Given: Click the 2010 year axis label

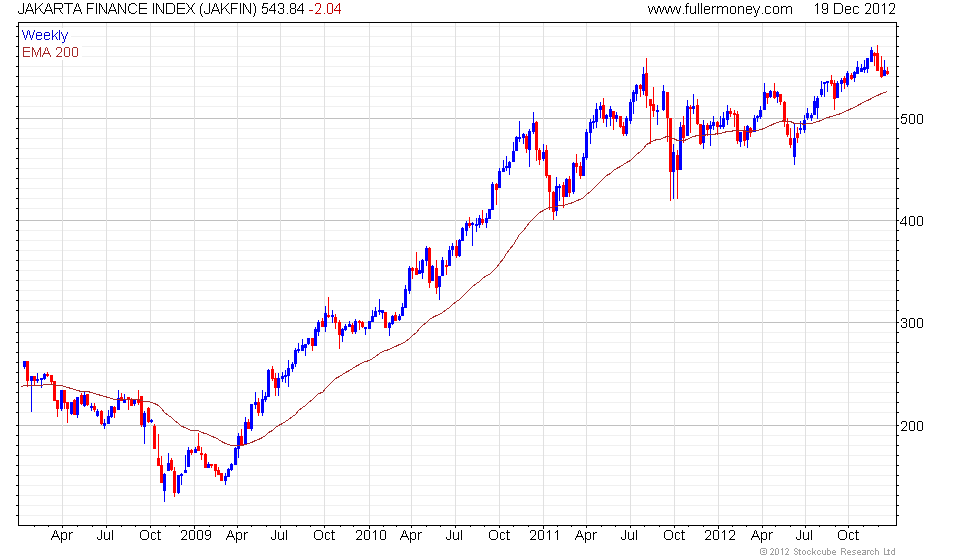Looking at the screenshot, I should [x=371, y=536].
